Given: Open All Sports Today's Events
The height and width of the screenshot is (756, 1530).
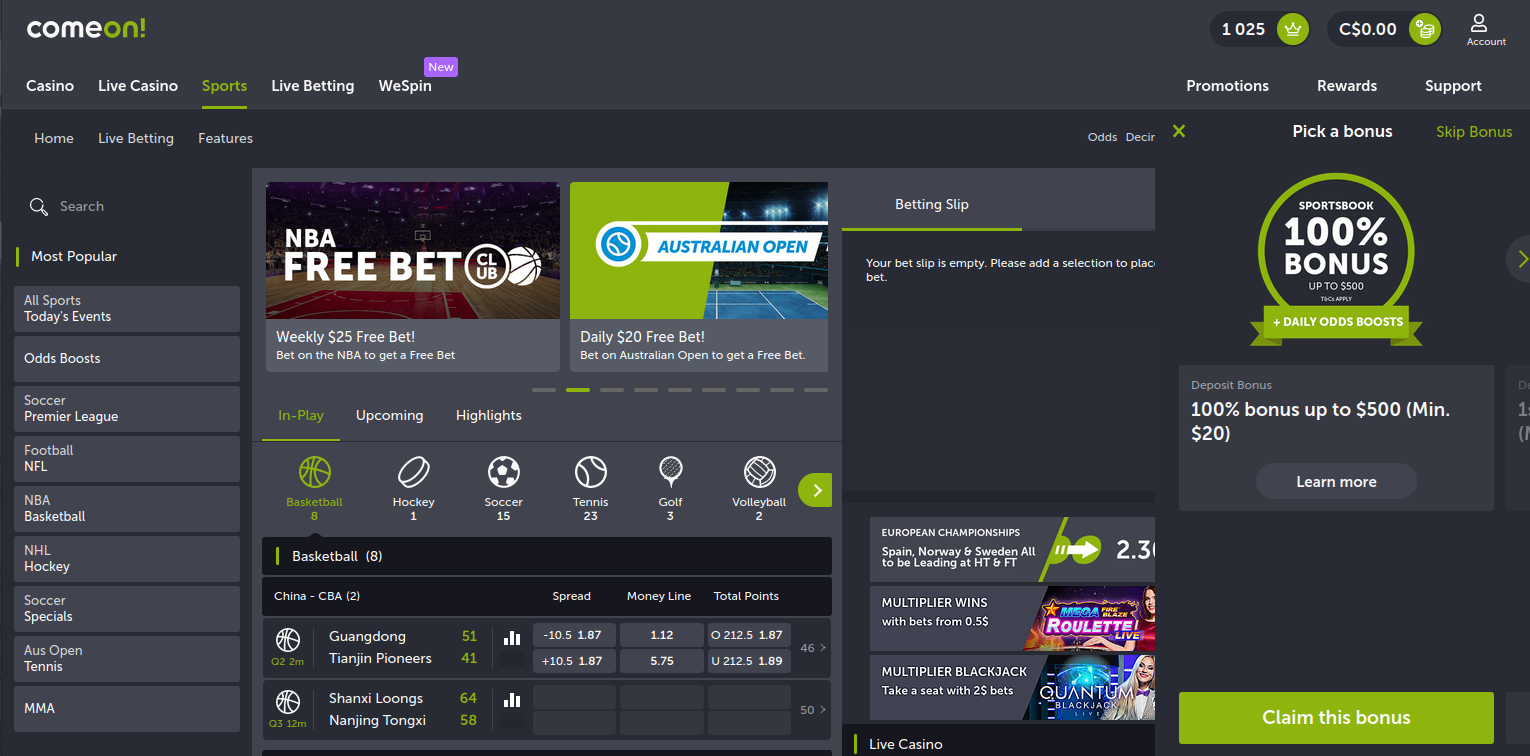Looking at the screenshot, I should point(127,309).
